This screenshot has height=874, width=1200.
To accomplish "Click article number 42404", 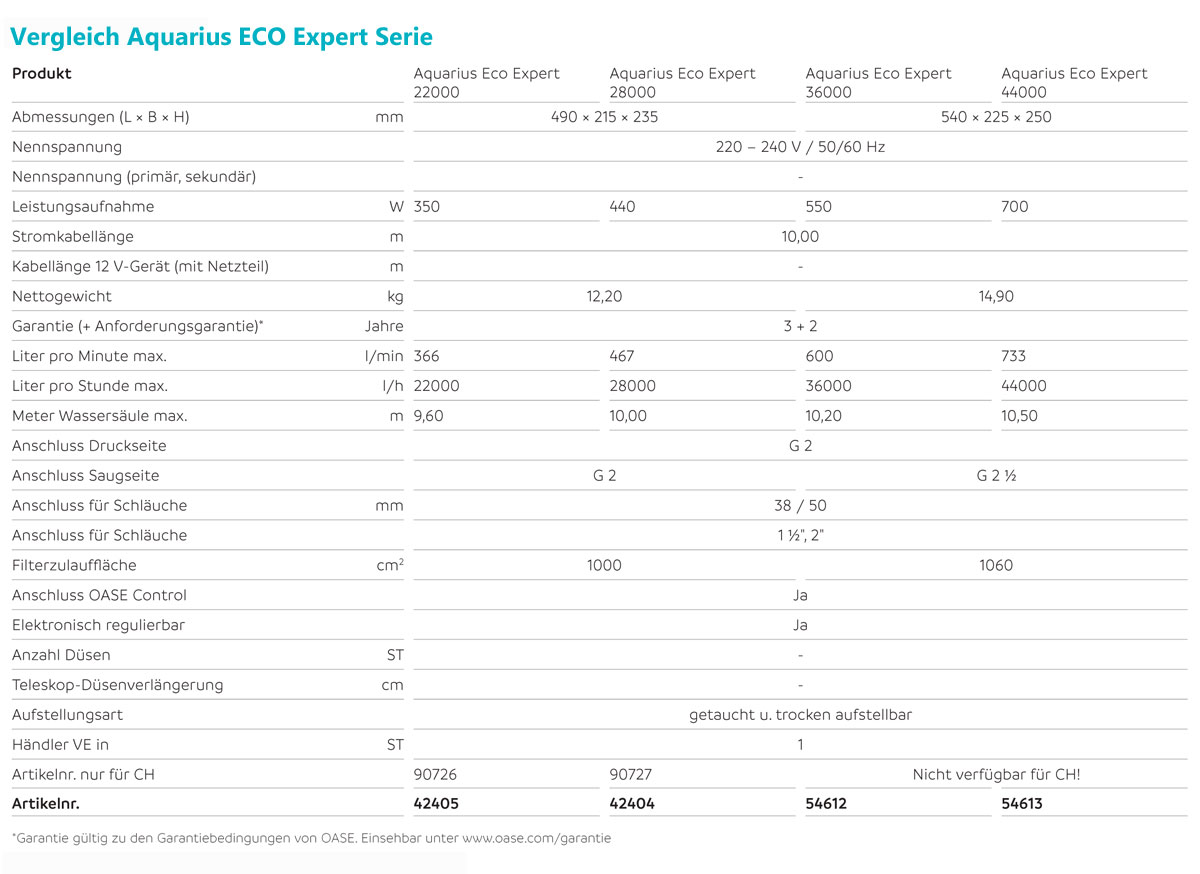I will (x=632, y=803).
